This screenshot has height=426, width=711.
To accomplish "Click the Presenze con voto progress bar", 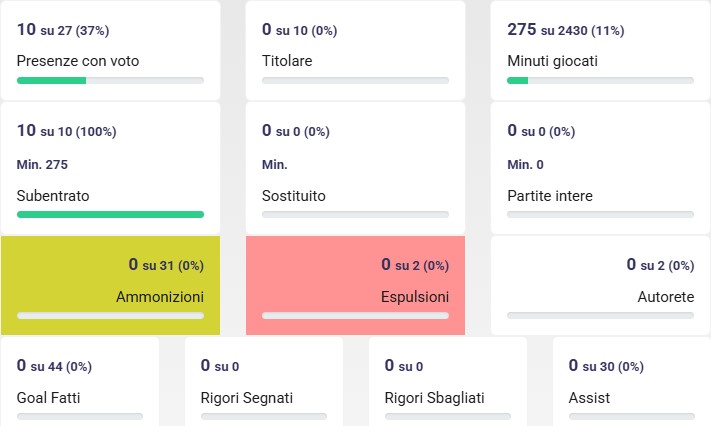I will click(110, 80).
